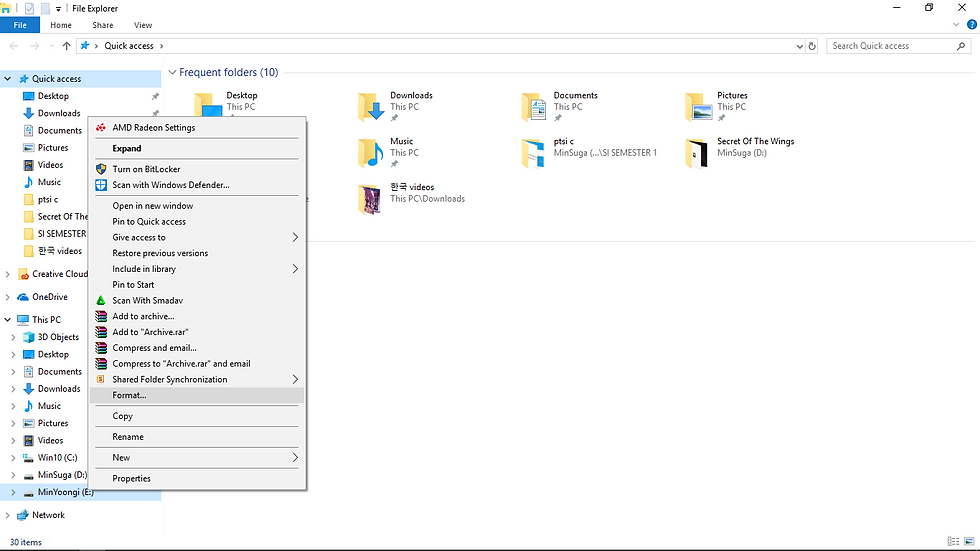The image size is (980, 551).
Task: Click the up-one-level arrow icon
Action: (66, 46)
